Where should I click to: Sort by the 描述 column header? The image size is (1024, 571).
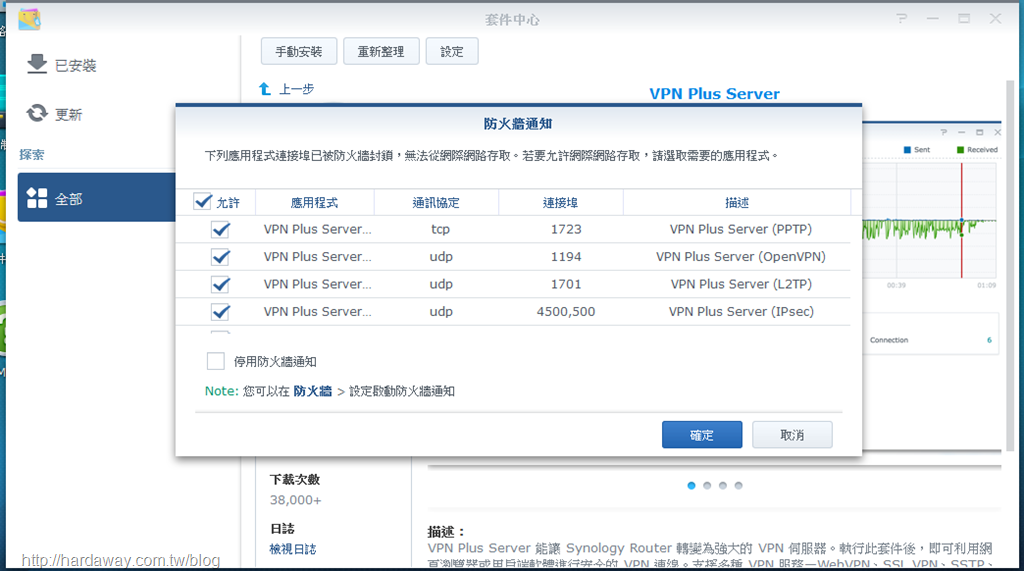pyautogui.click(x=737, y=203)
